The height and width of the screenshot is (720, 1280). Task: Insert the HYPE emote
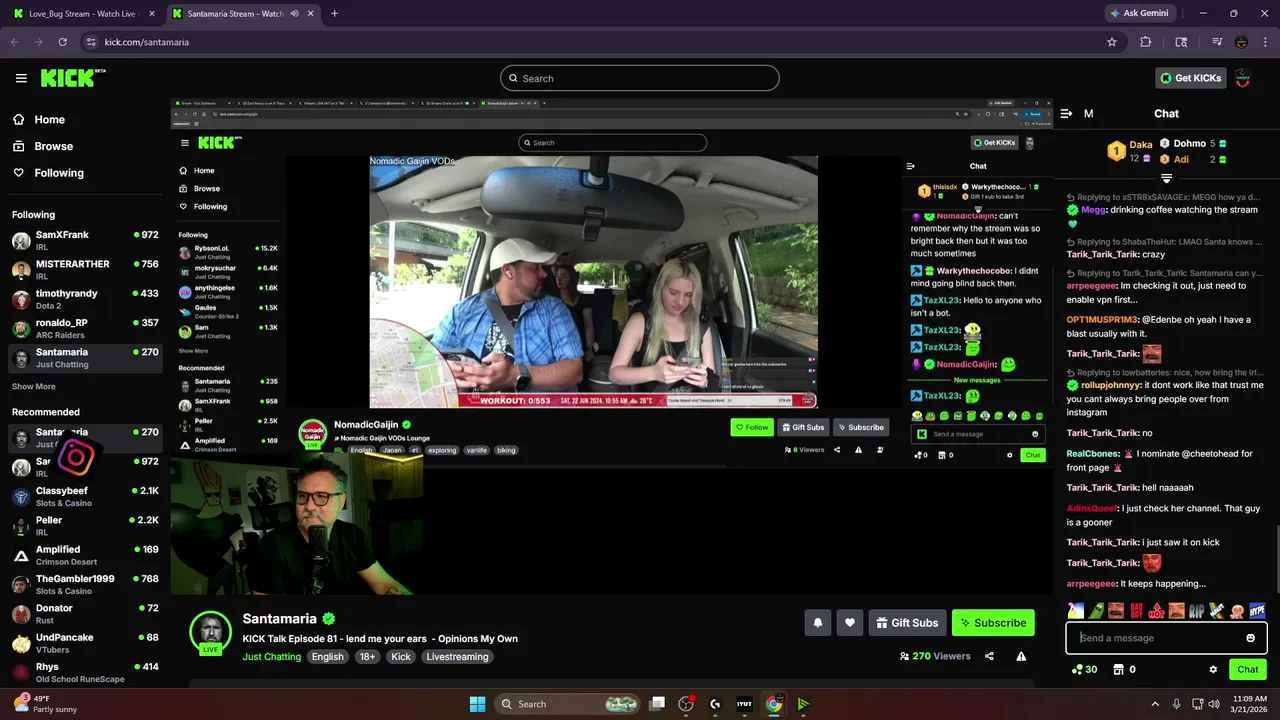[1257, 610]
